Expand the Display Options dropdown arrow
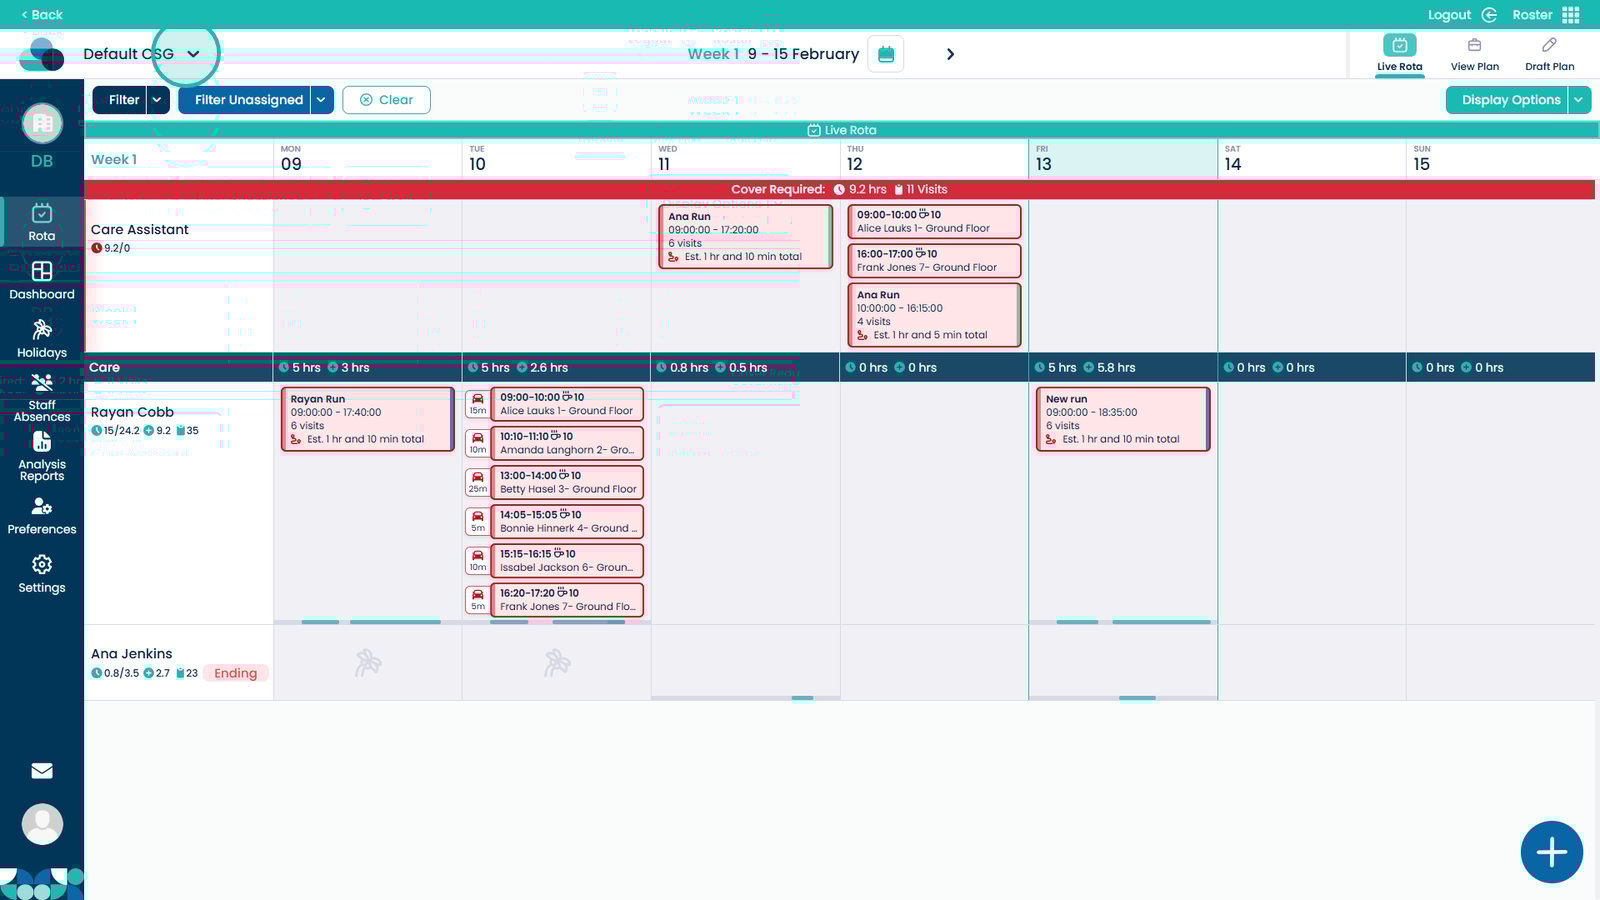The width and height of the screenshot is (1600, 900). [1580, 100]
